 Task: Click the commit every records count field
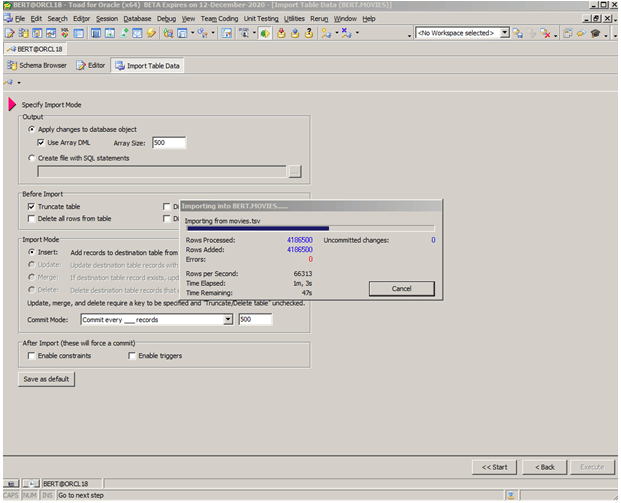click(x=255, y=319)
